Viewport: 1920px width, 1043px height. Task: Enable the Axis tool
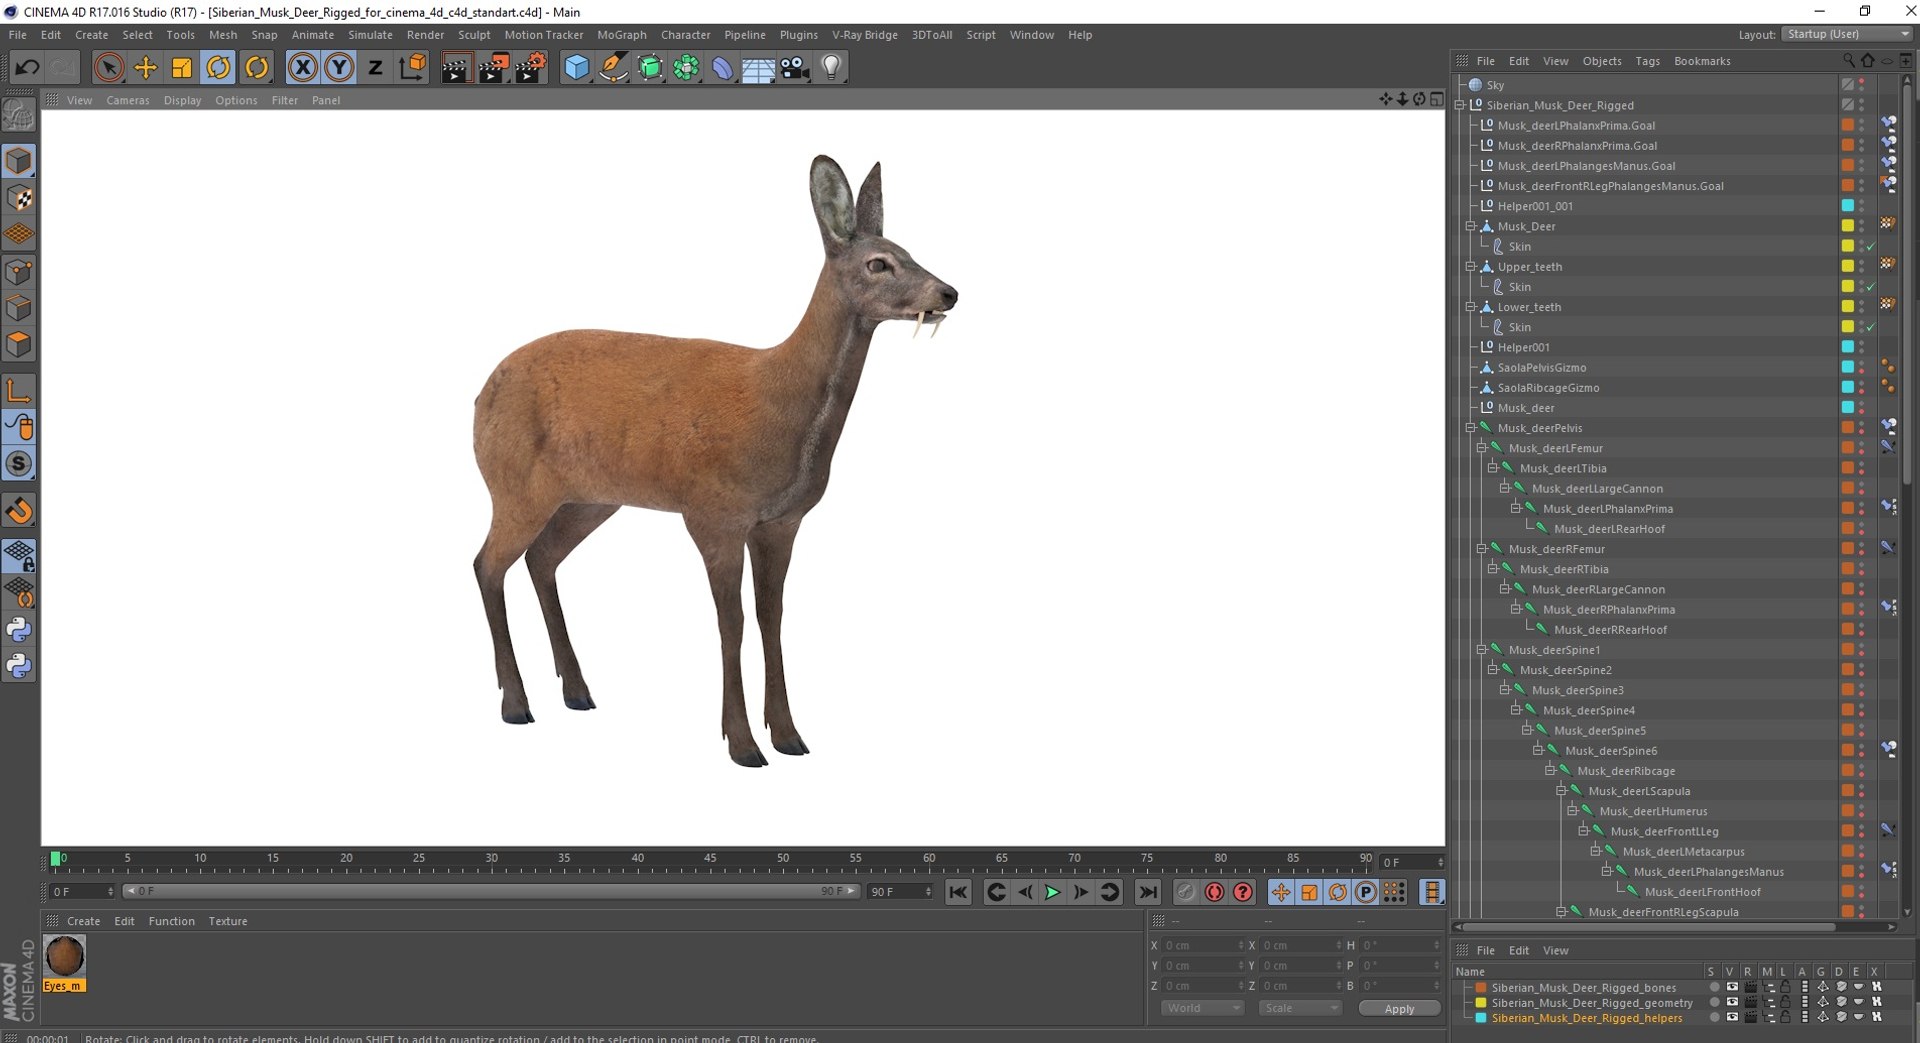click(x=19, y=391)
